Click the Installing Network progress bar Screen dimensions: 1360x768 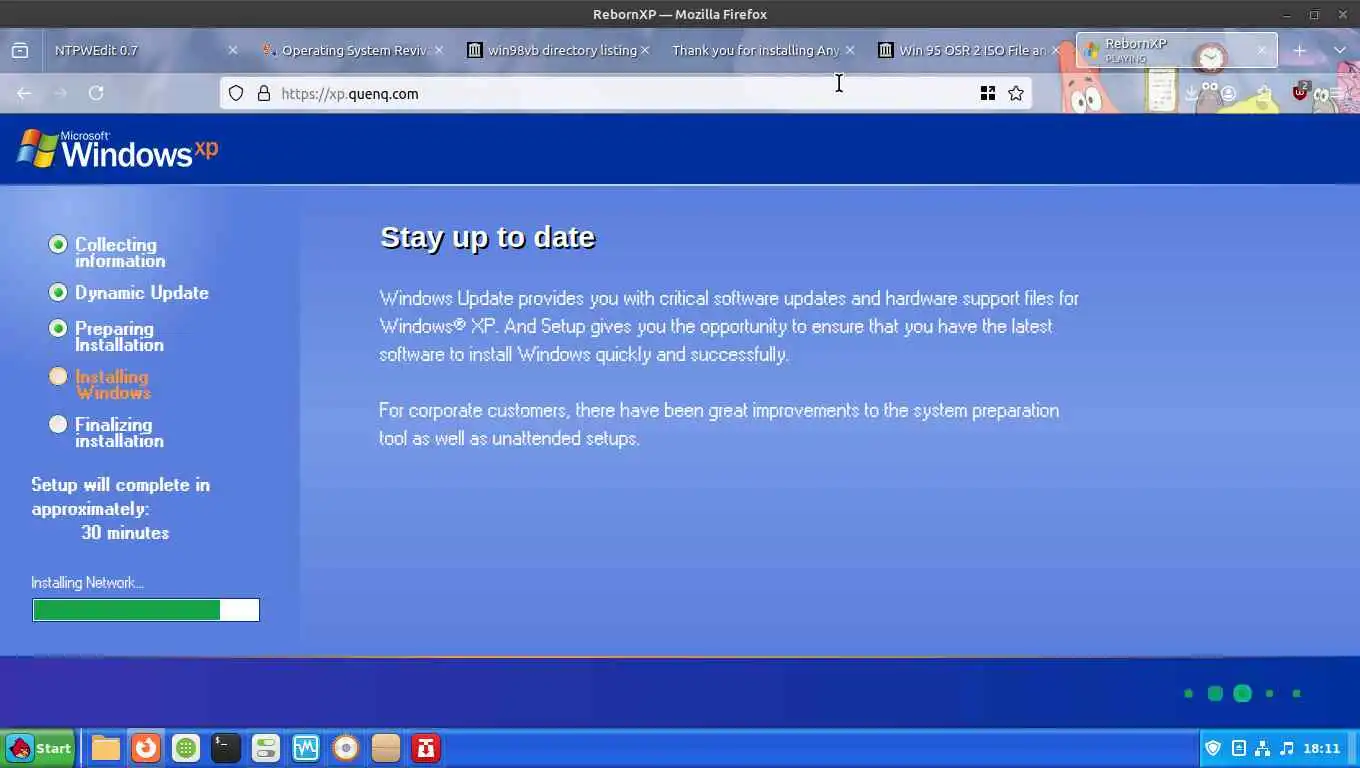[146, 610]
